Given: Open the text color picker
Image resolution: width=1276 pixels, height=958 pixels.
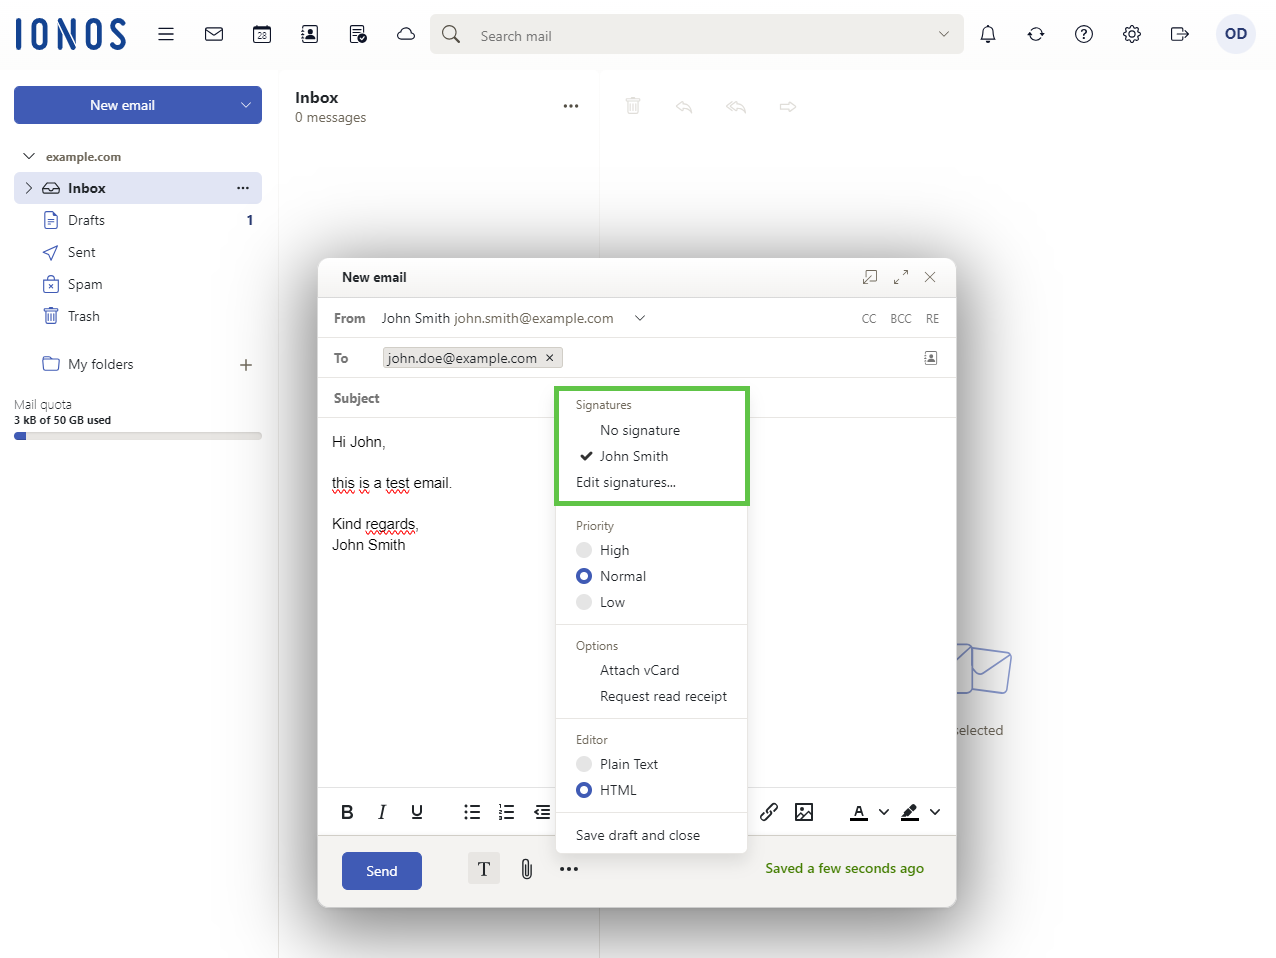Looking at the screenshot, I should coord(860,812).
